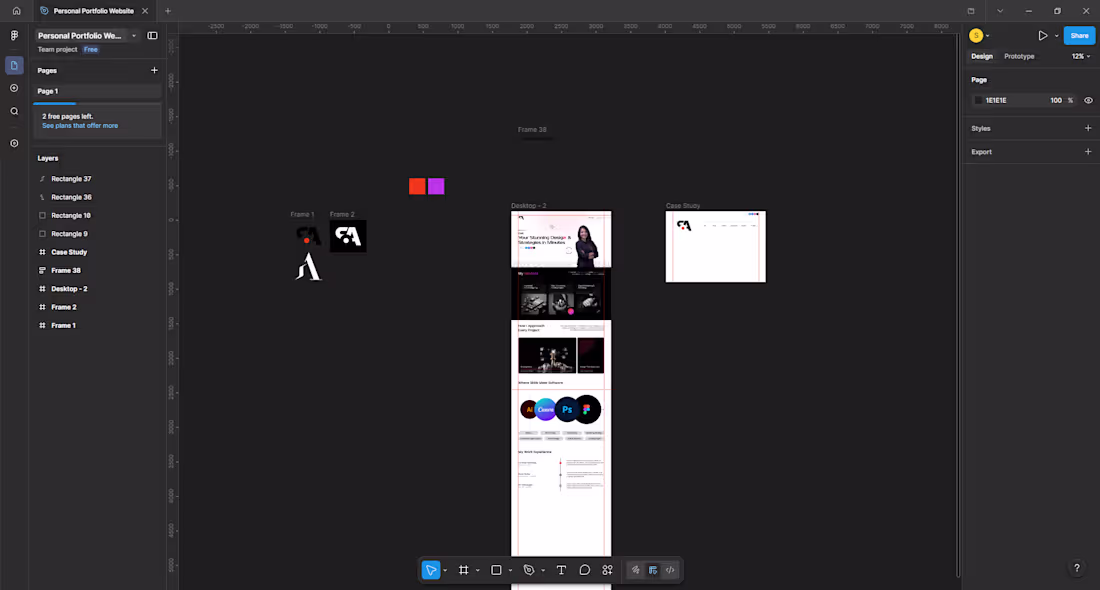Select red rectangle on canvas

pos(417,186)
